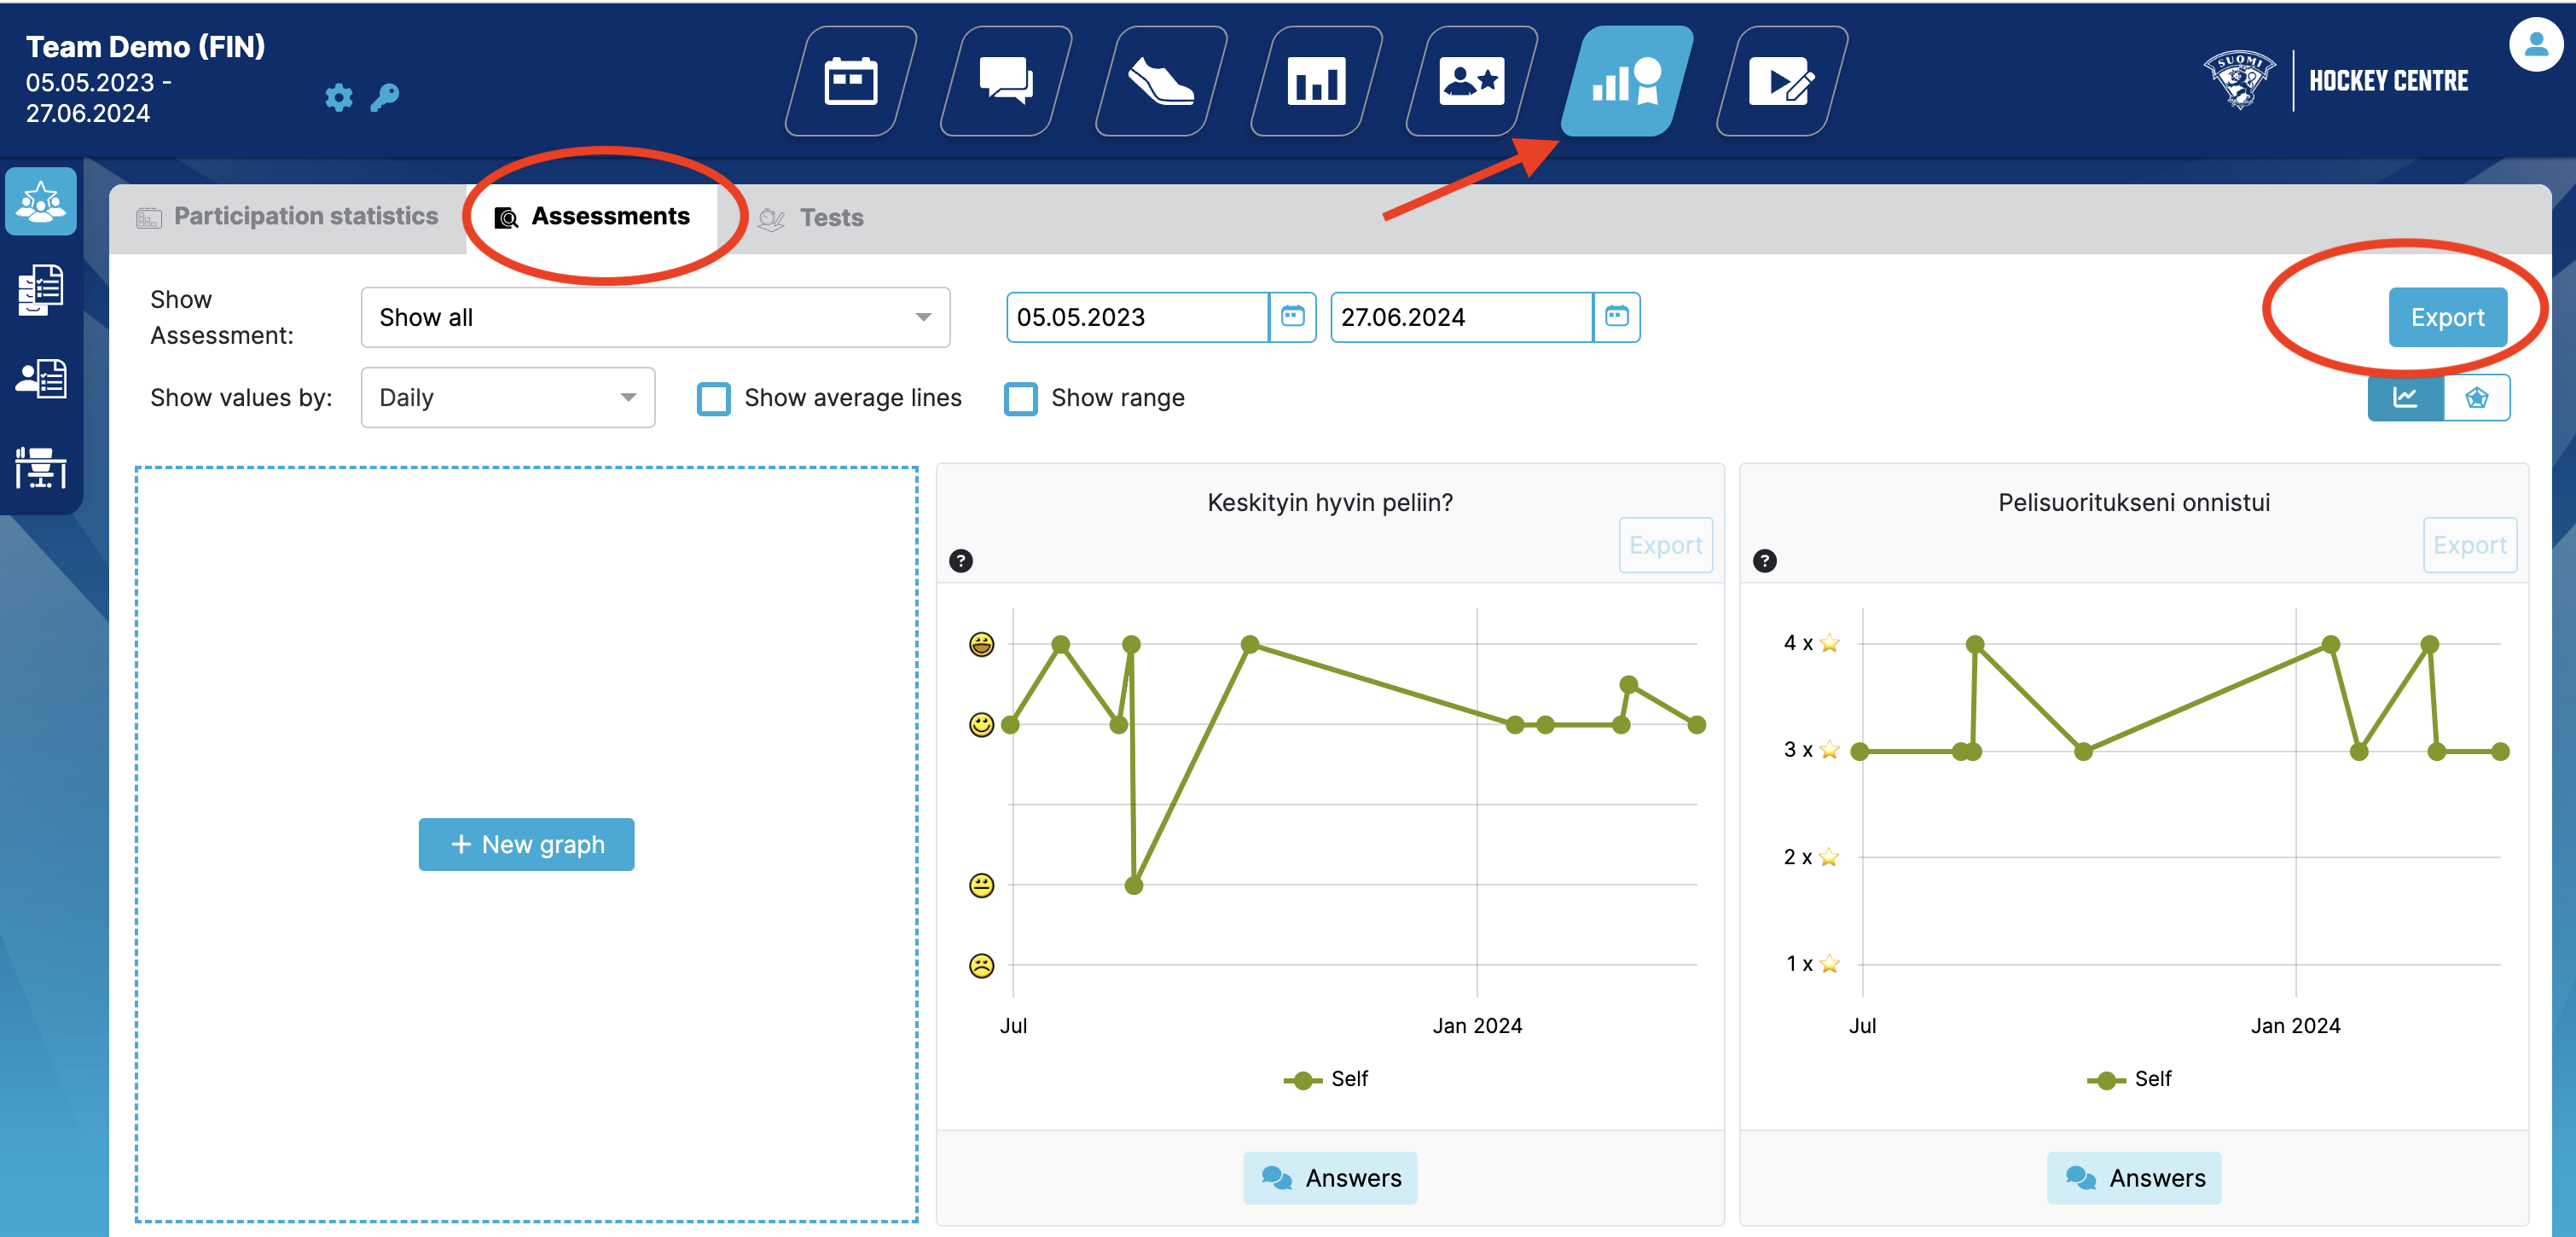Expand the Show Assessment dropdown
The image size is (2576, 1237).
(655, 317)
